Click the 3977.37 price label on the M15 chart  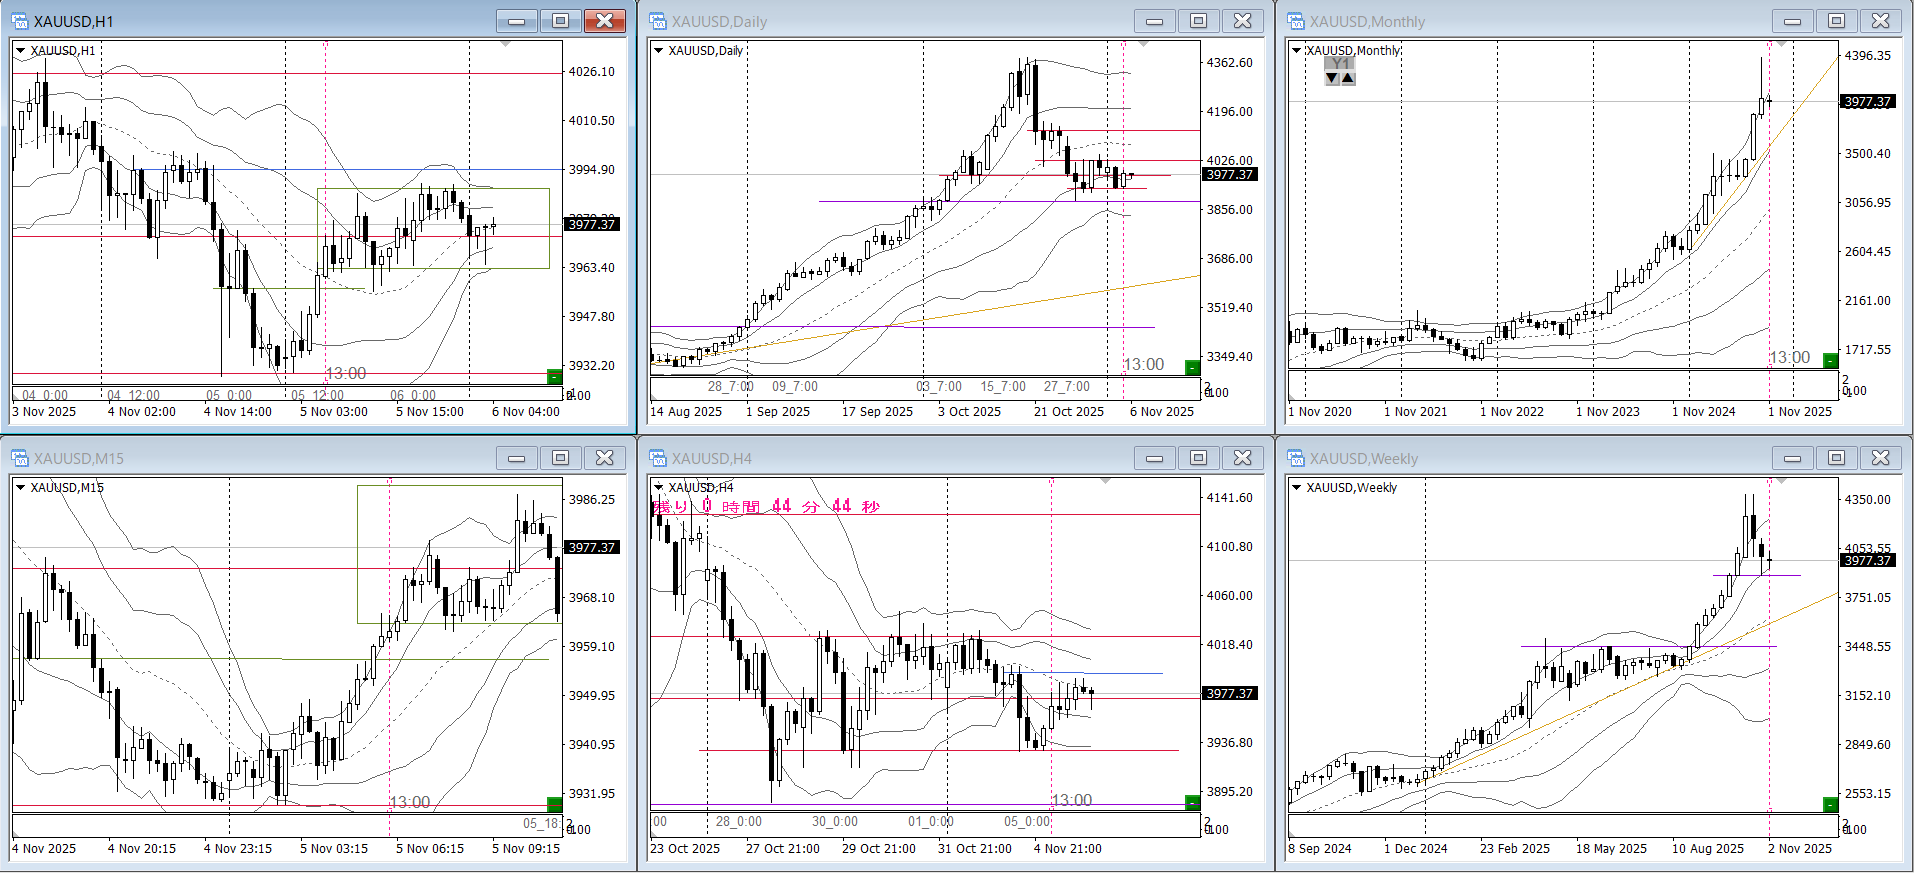592,547
